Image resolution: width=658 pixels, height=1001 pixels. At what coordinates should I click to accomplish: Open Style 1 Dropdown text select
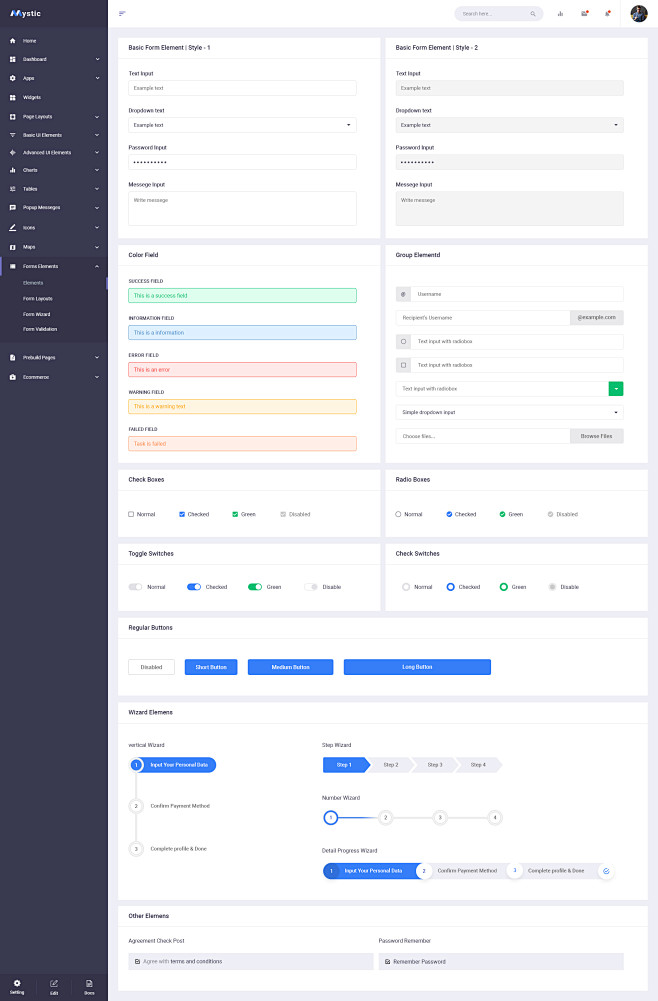coord(242,125)
